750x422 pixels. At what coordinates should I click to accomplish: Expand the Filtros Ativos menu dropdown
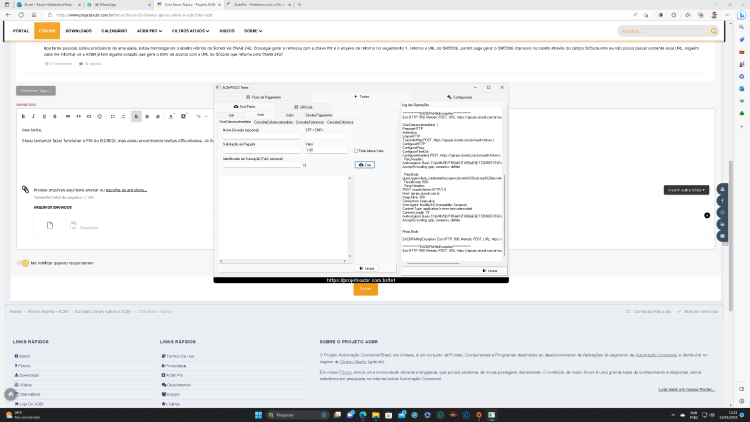[190, 31]
